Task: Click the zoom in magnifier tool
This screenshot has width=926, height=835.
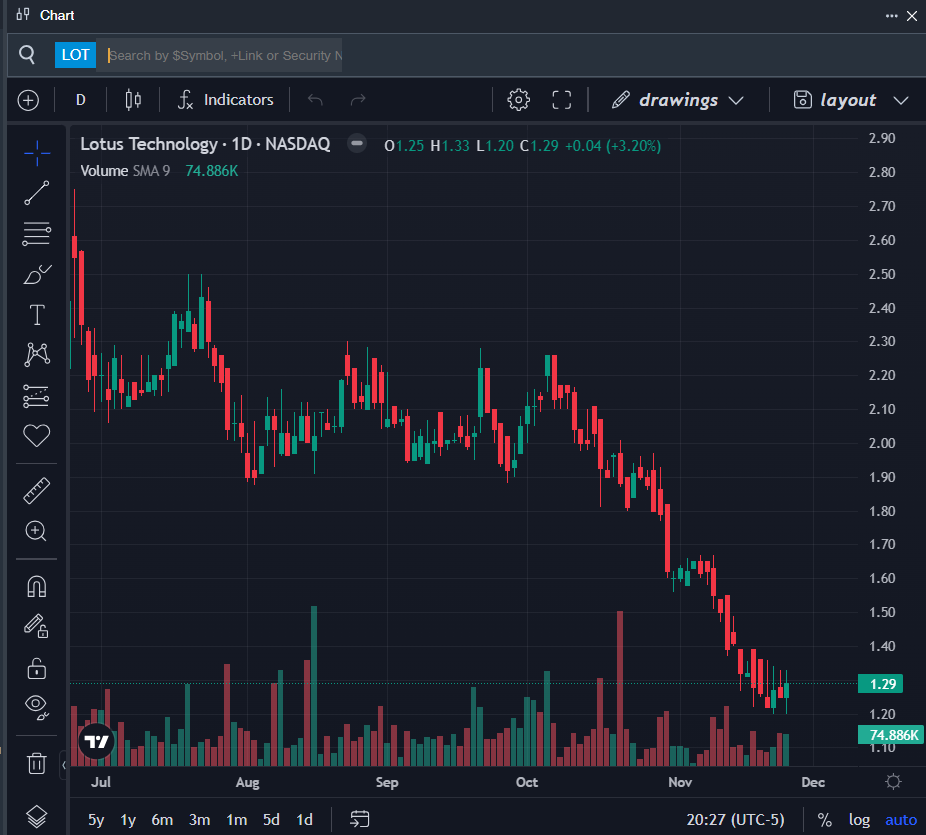Action: [37, 531]
